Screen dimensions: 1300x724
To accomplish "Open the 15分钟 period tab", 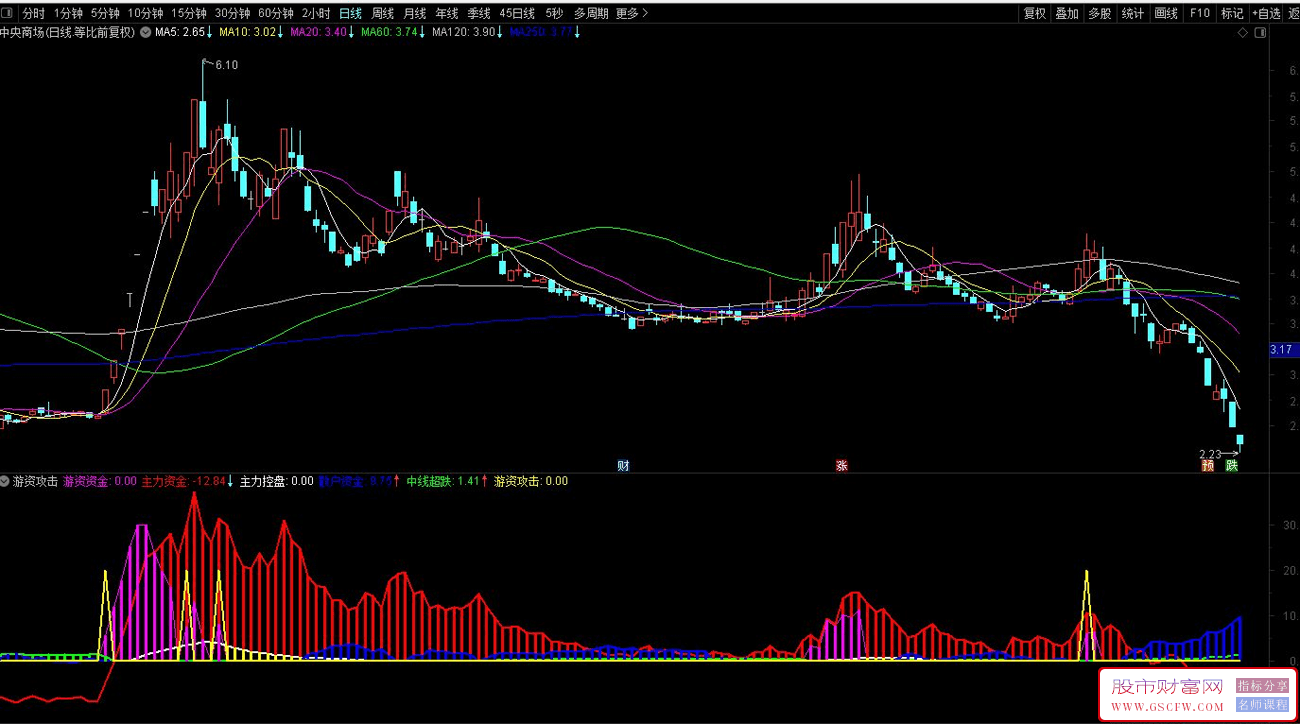I will pyautogui.click(x=189, y=13).
